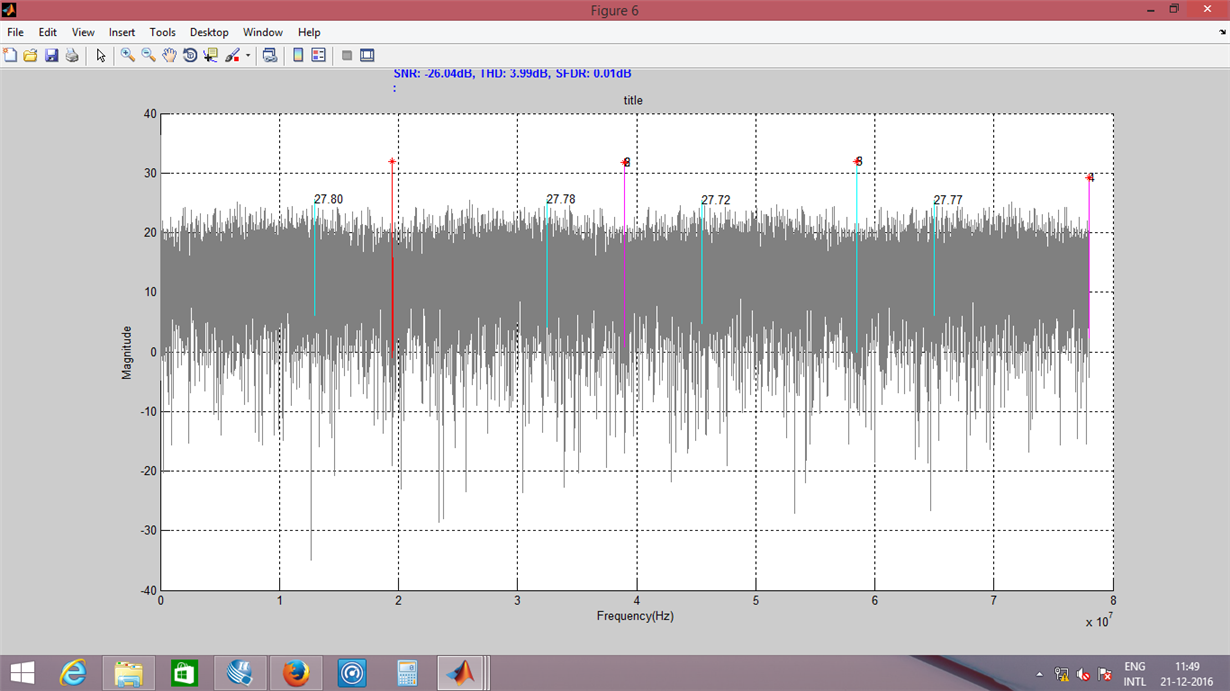1230x691 pixels.
Task: Enable the Data Cursor tool
Action: click(x=211, y=56)
